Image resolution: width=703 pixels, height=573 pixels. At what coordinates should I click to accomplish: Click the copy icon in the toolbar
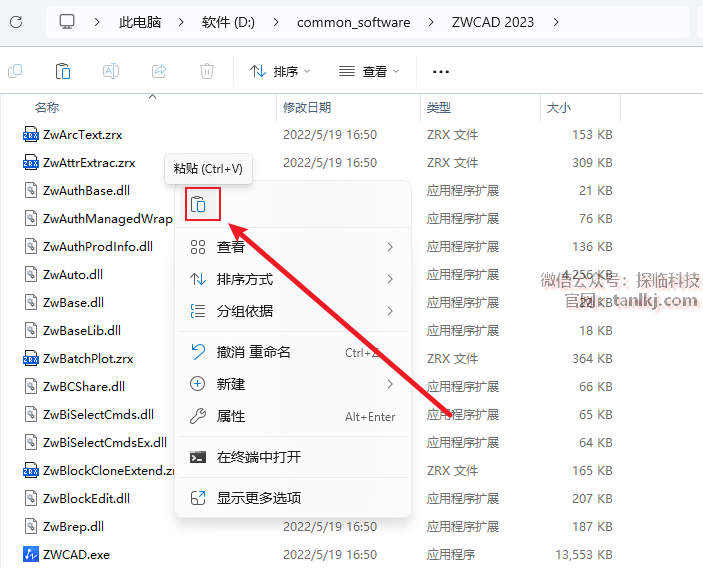point(15,71)
